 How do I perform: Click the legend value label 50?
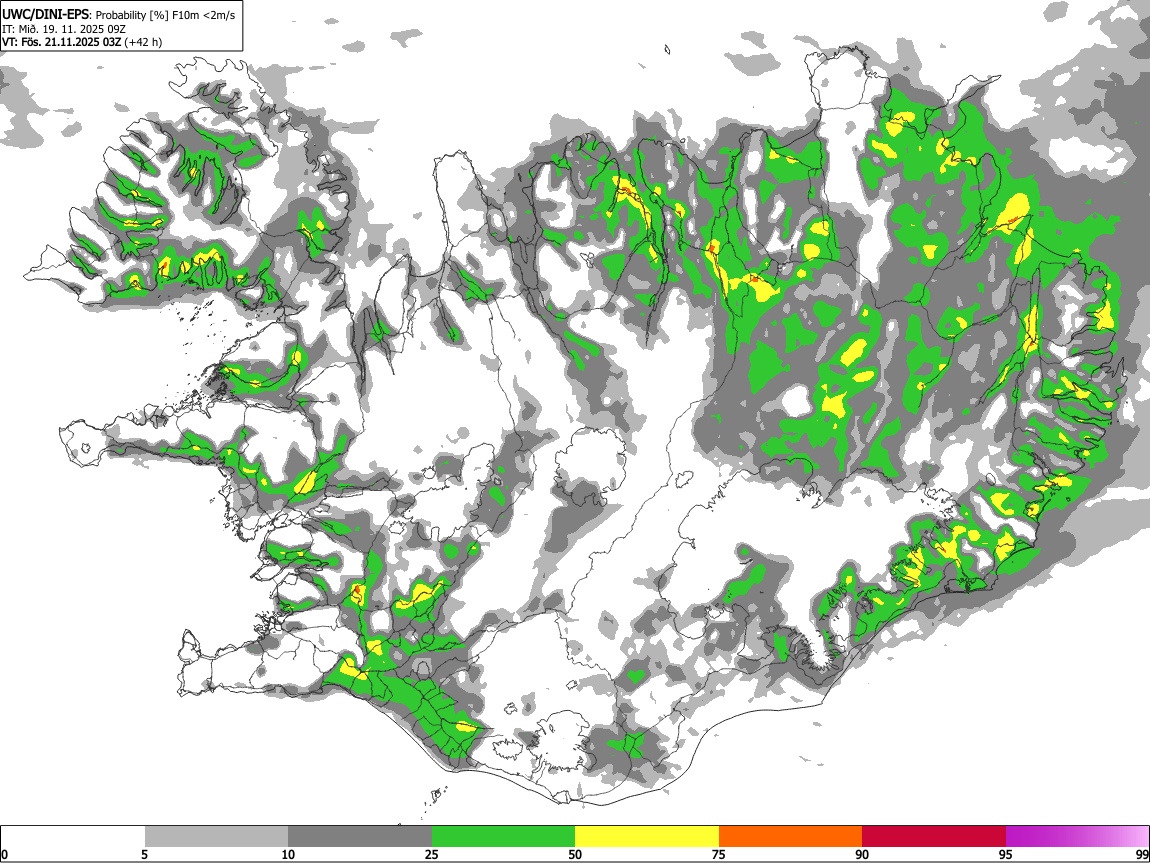[x=575, y=854]
